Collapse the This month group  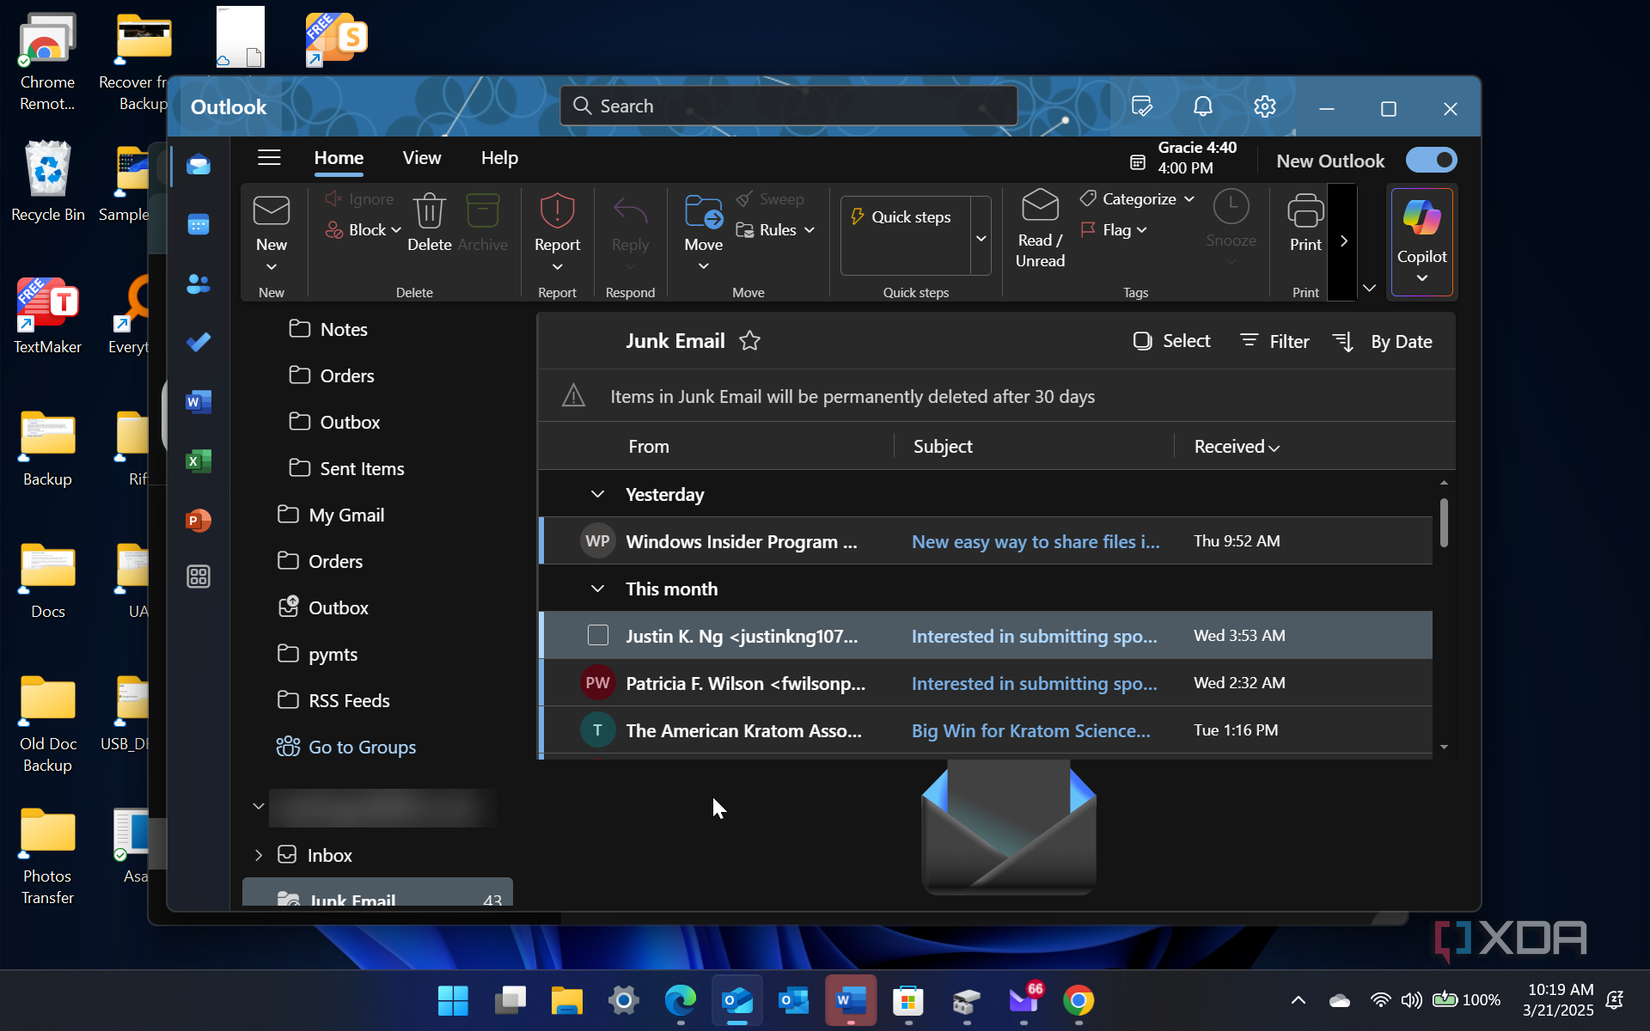597,589
